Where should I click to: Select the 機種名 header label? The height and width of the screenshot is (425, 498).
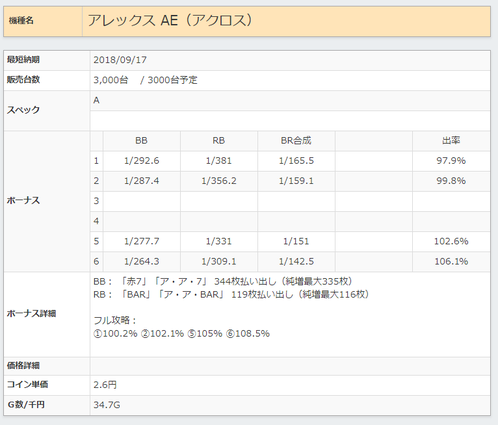(x=21, y=21)
